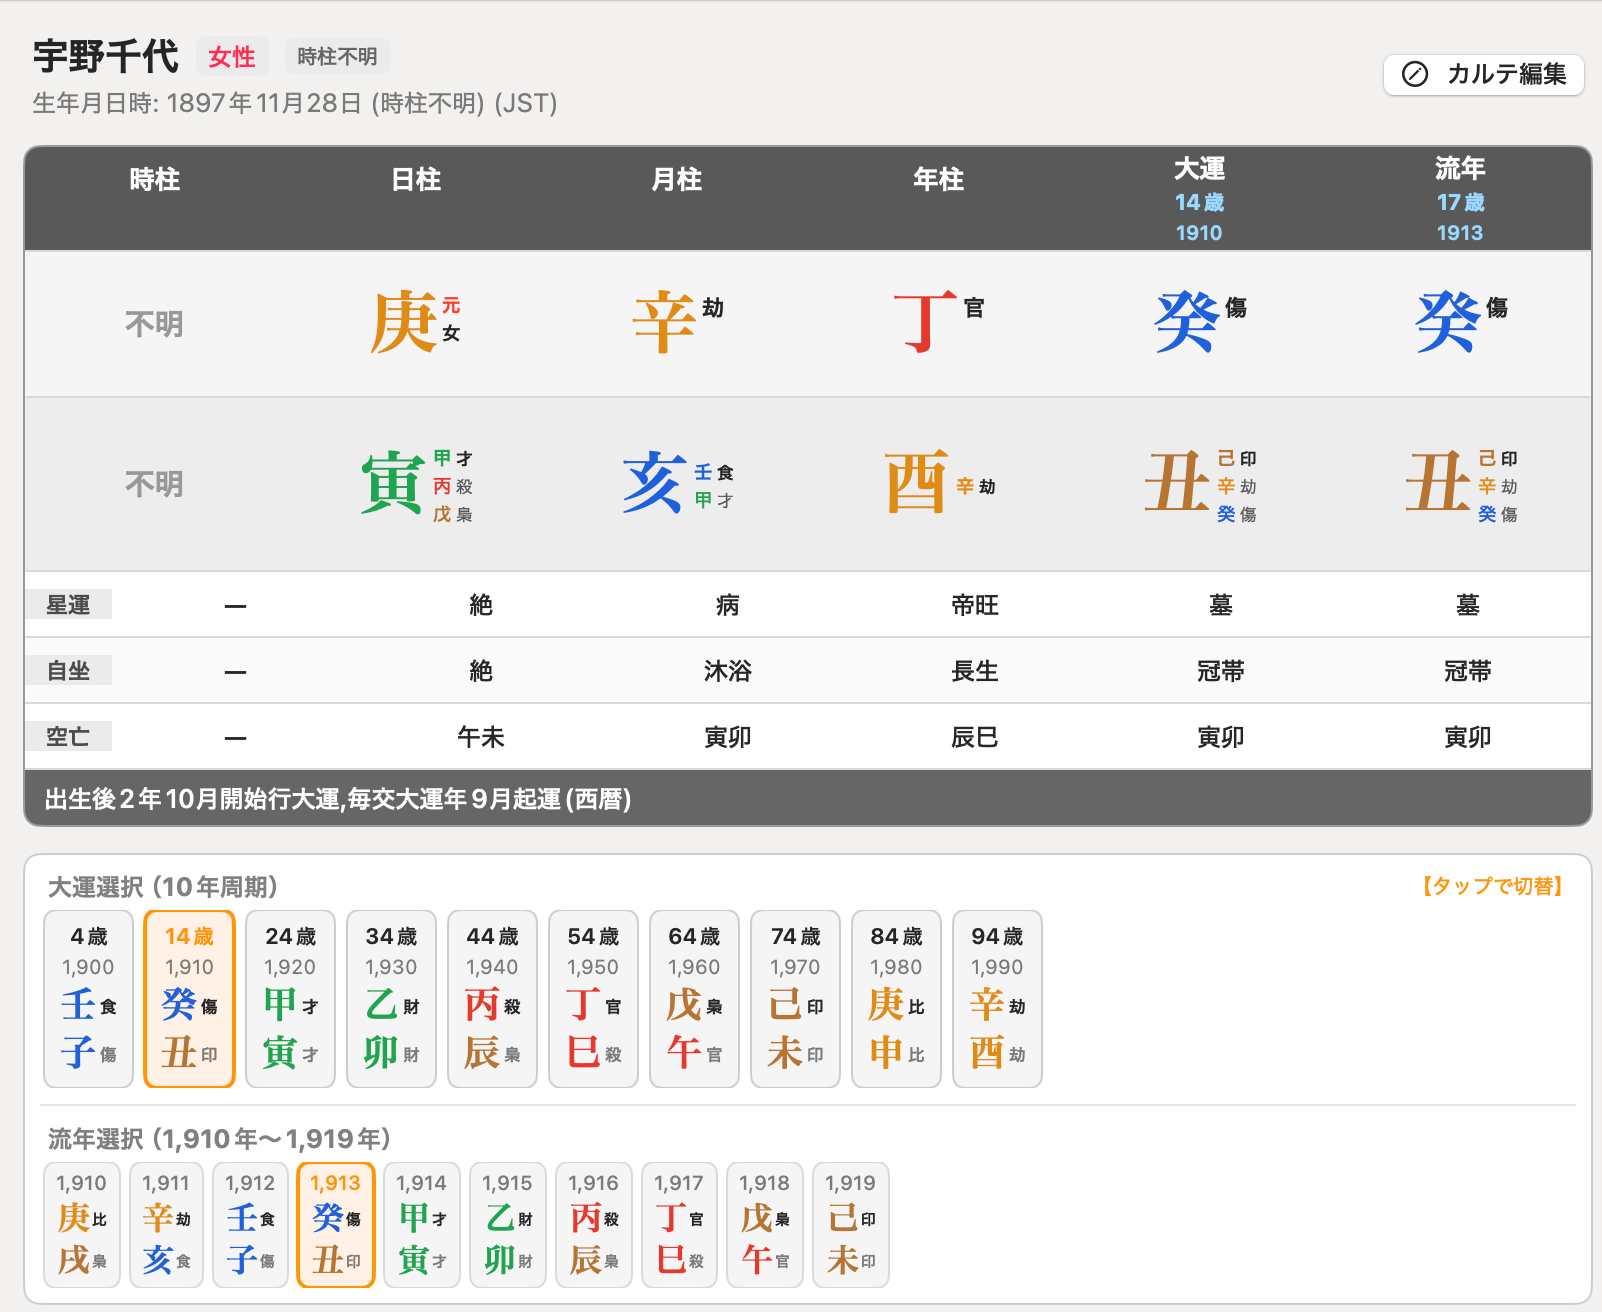
Task: Select the 14歳 1910 大運 card
Action: [189, 998]
